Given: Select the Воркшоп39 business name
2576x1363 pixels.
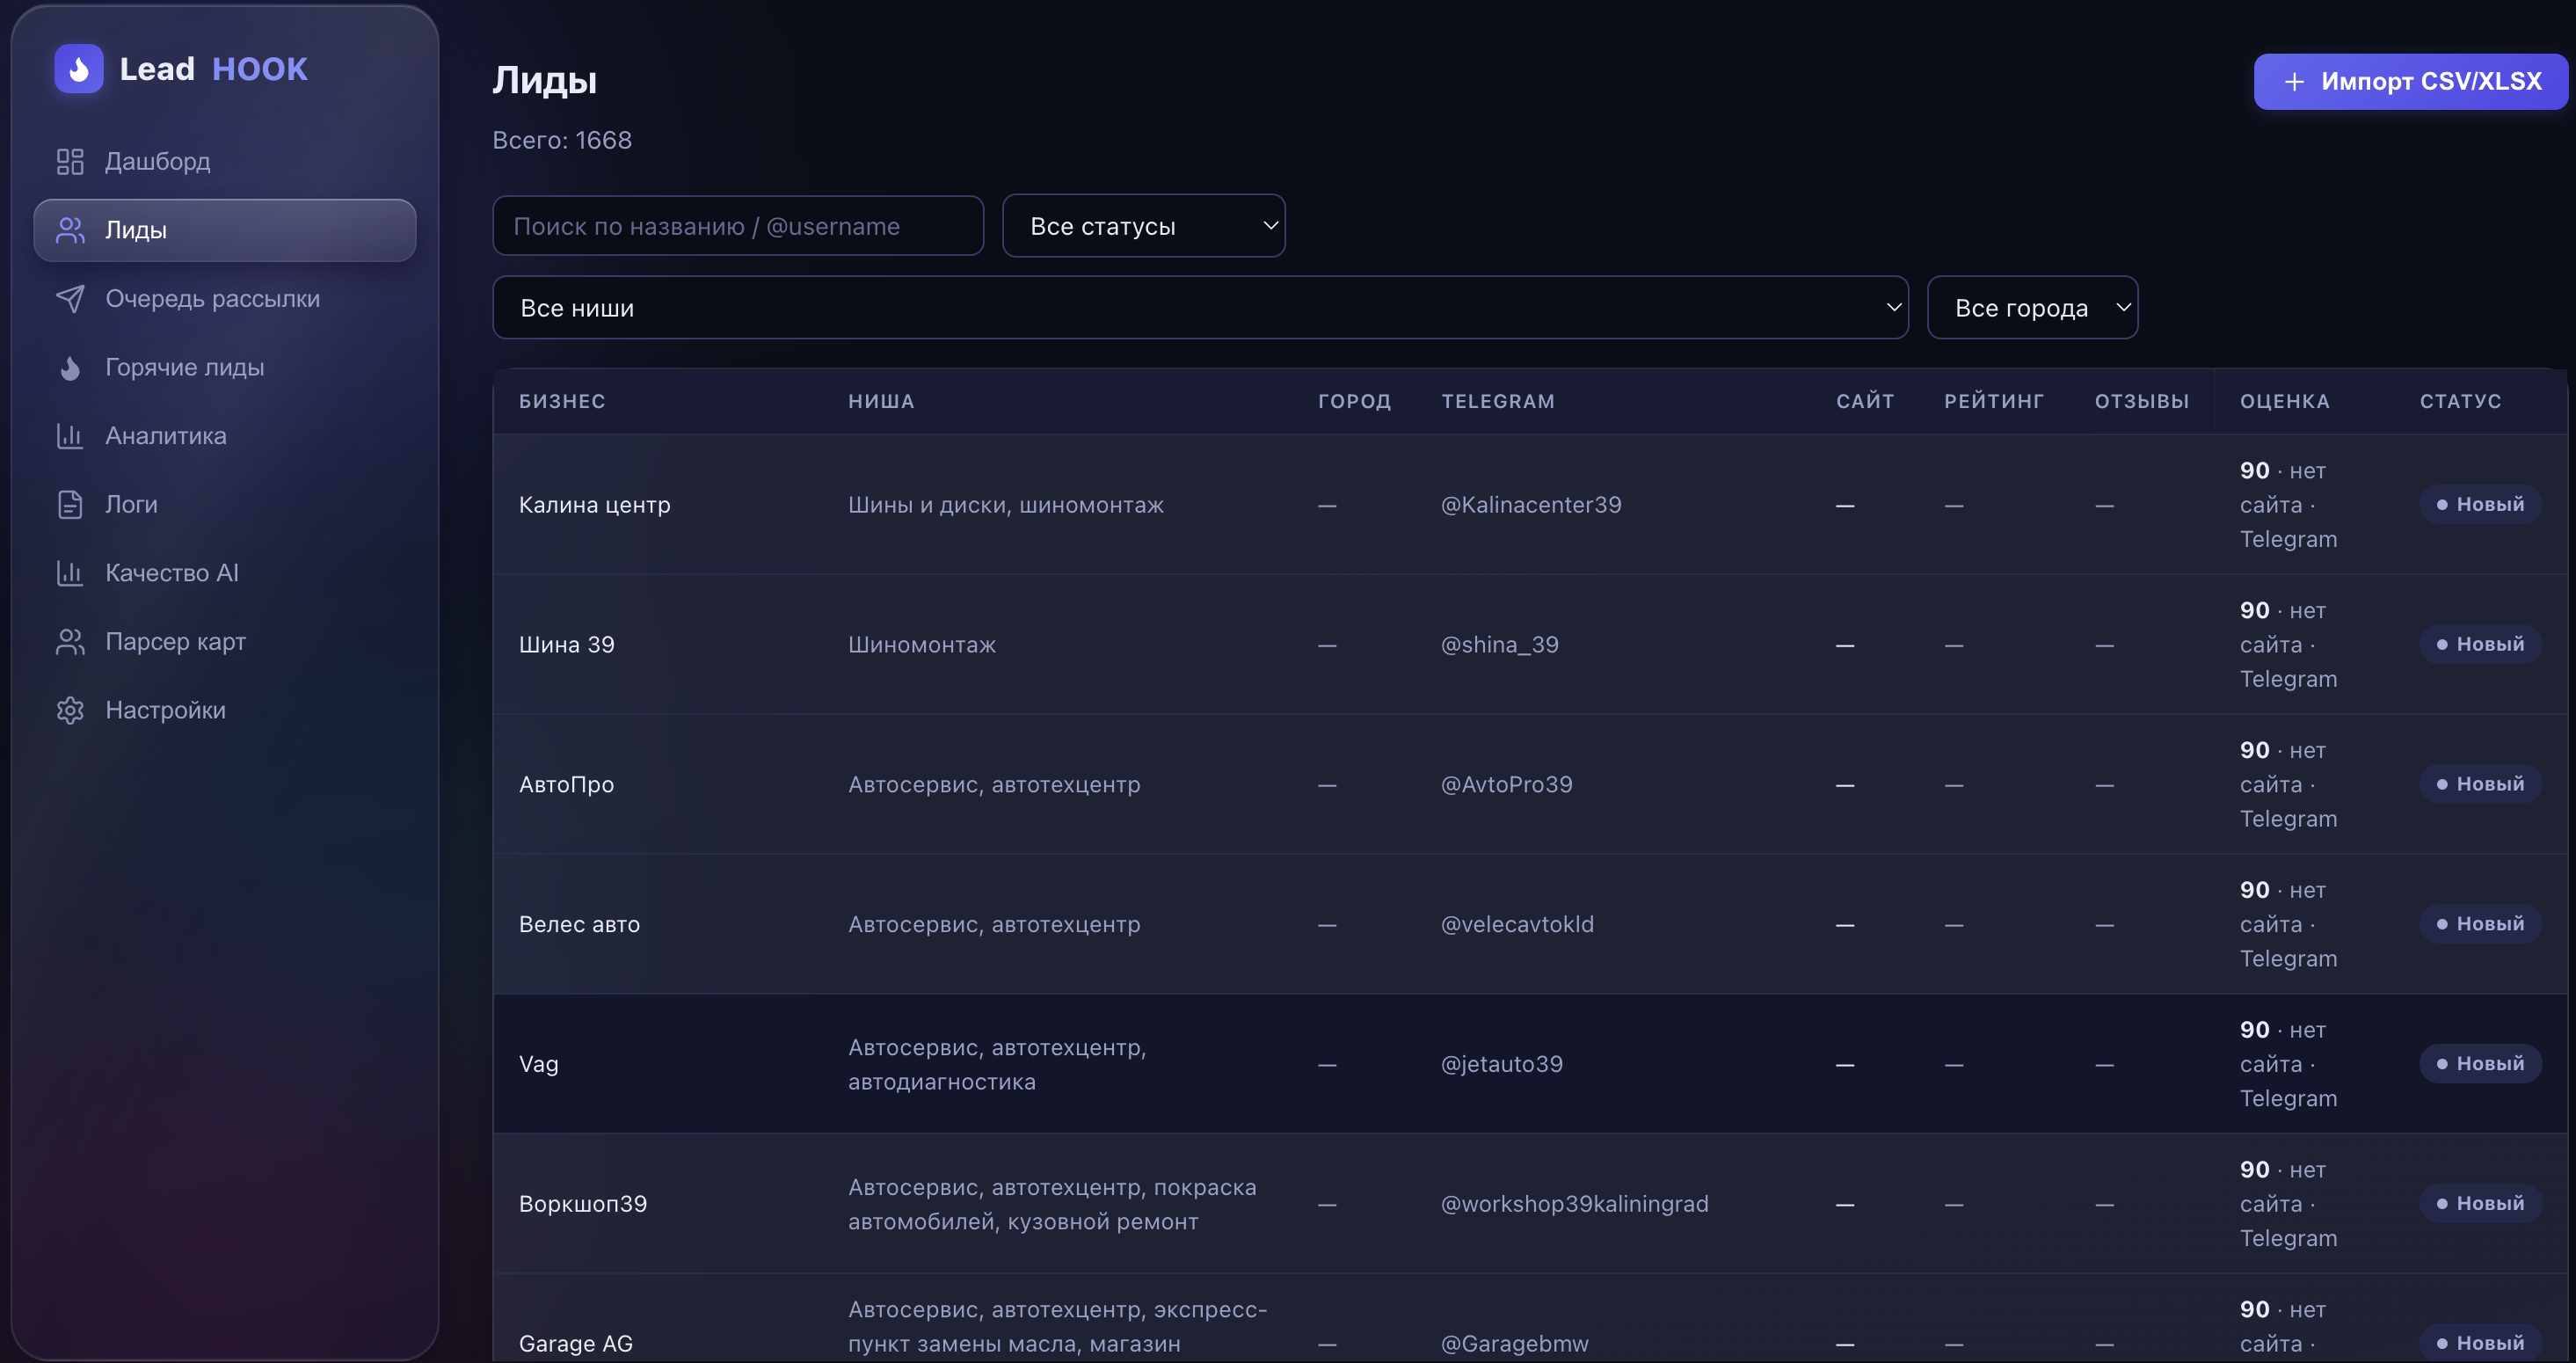Looking at the screenshot, I should (x=583, y=1204).
